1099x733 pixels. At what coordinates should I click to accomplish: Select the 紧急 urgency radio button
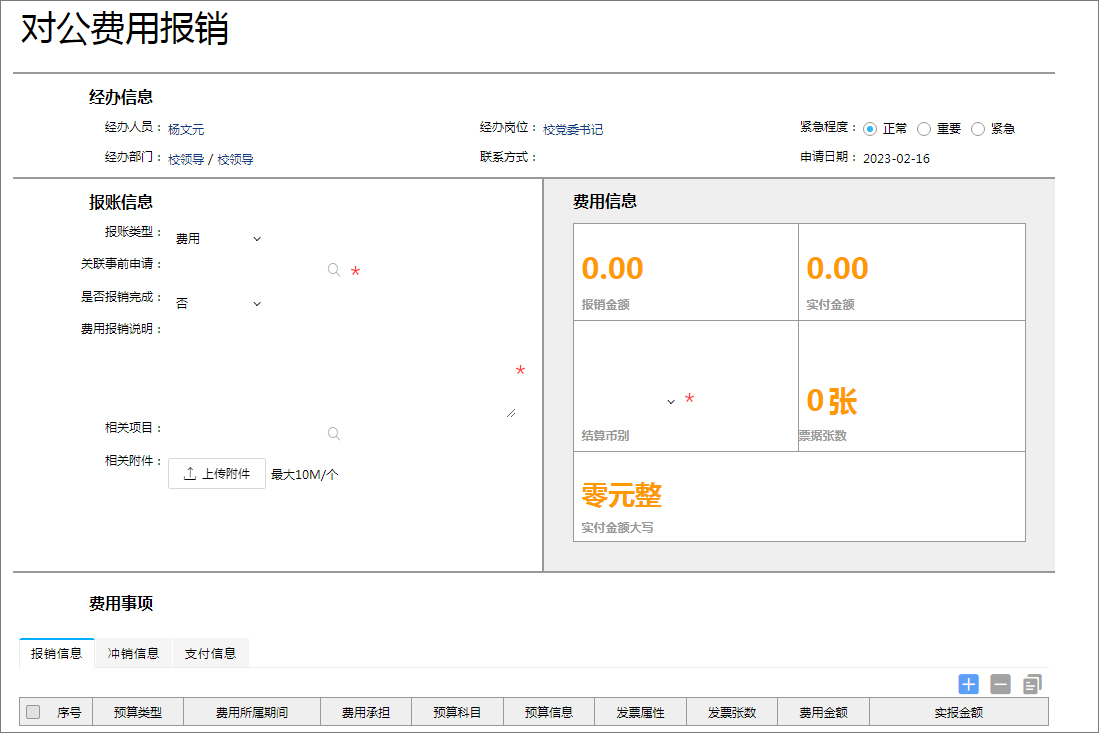978,129
